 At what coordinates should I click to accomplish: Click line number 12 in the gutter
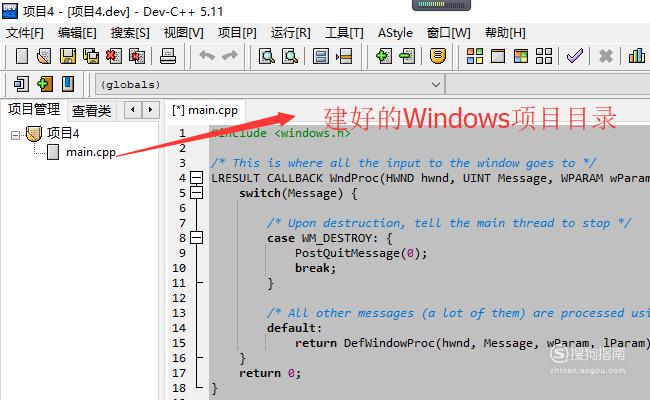(x=179, y=298)
